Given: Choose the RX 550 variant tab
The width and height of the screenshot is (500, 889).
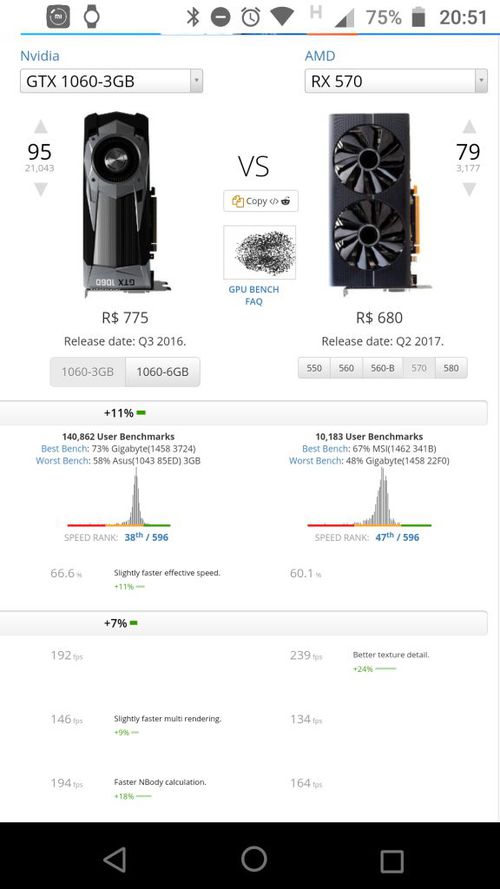Looking at the screenshot, I should tap(314, 368).
